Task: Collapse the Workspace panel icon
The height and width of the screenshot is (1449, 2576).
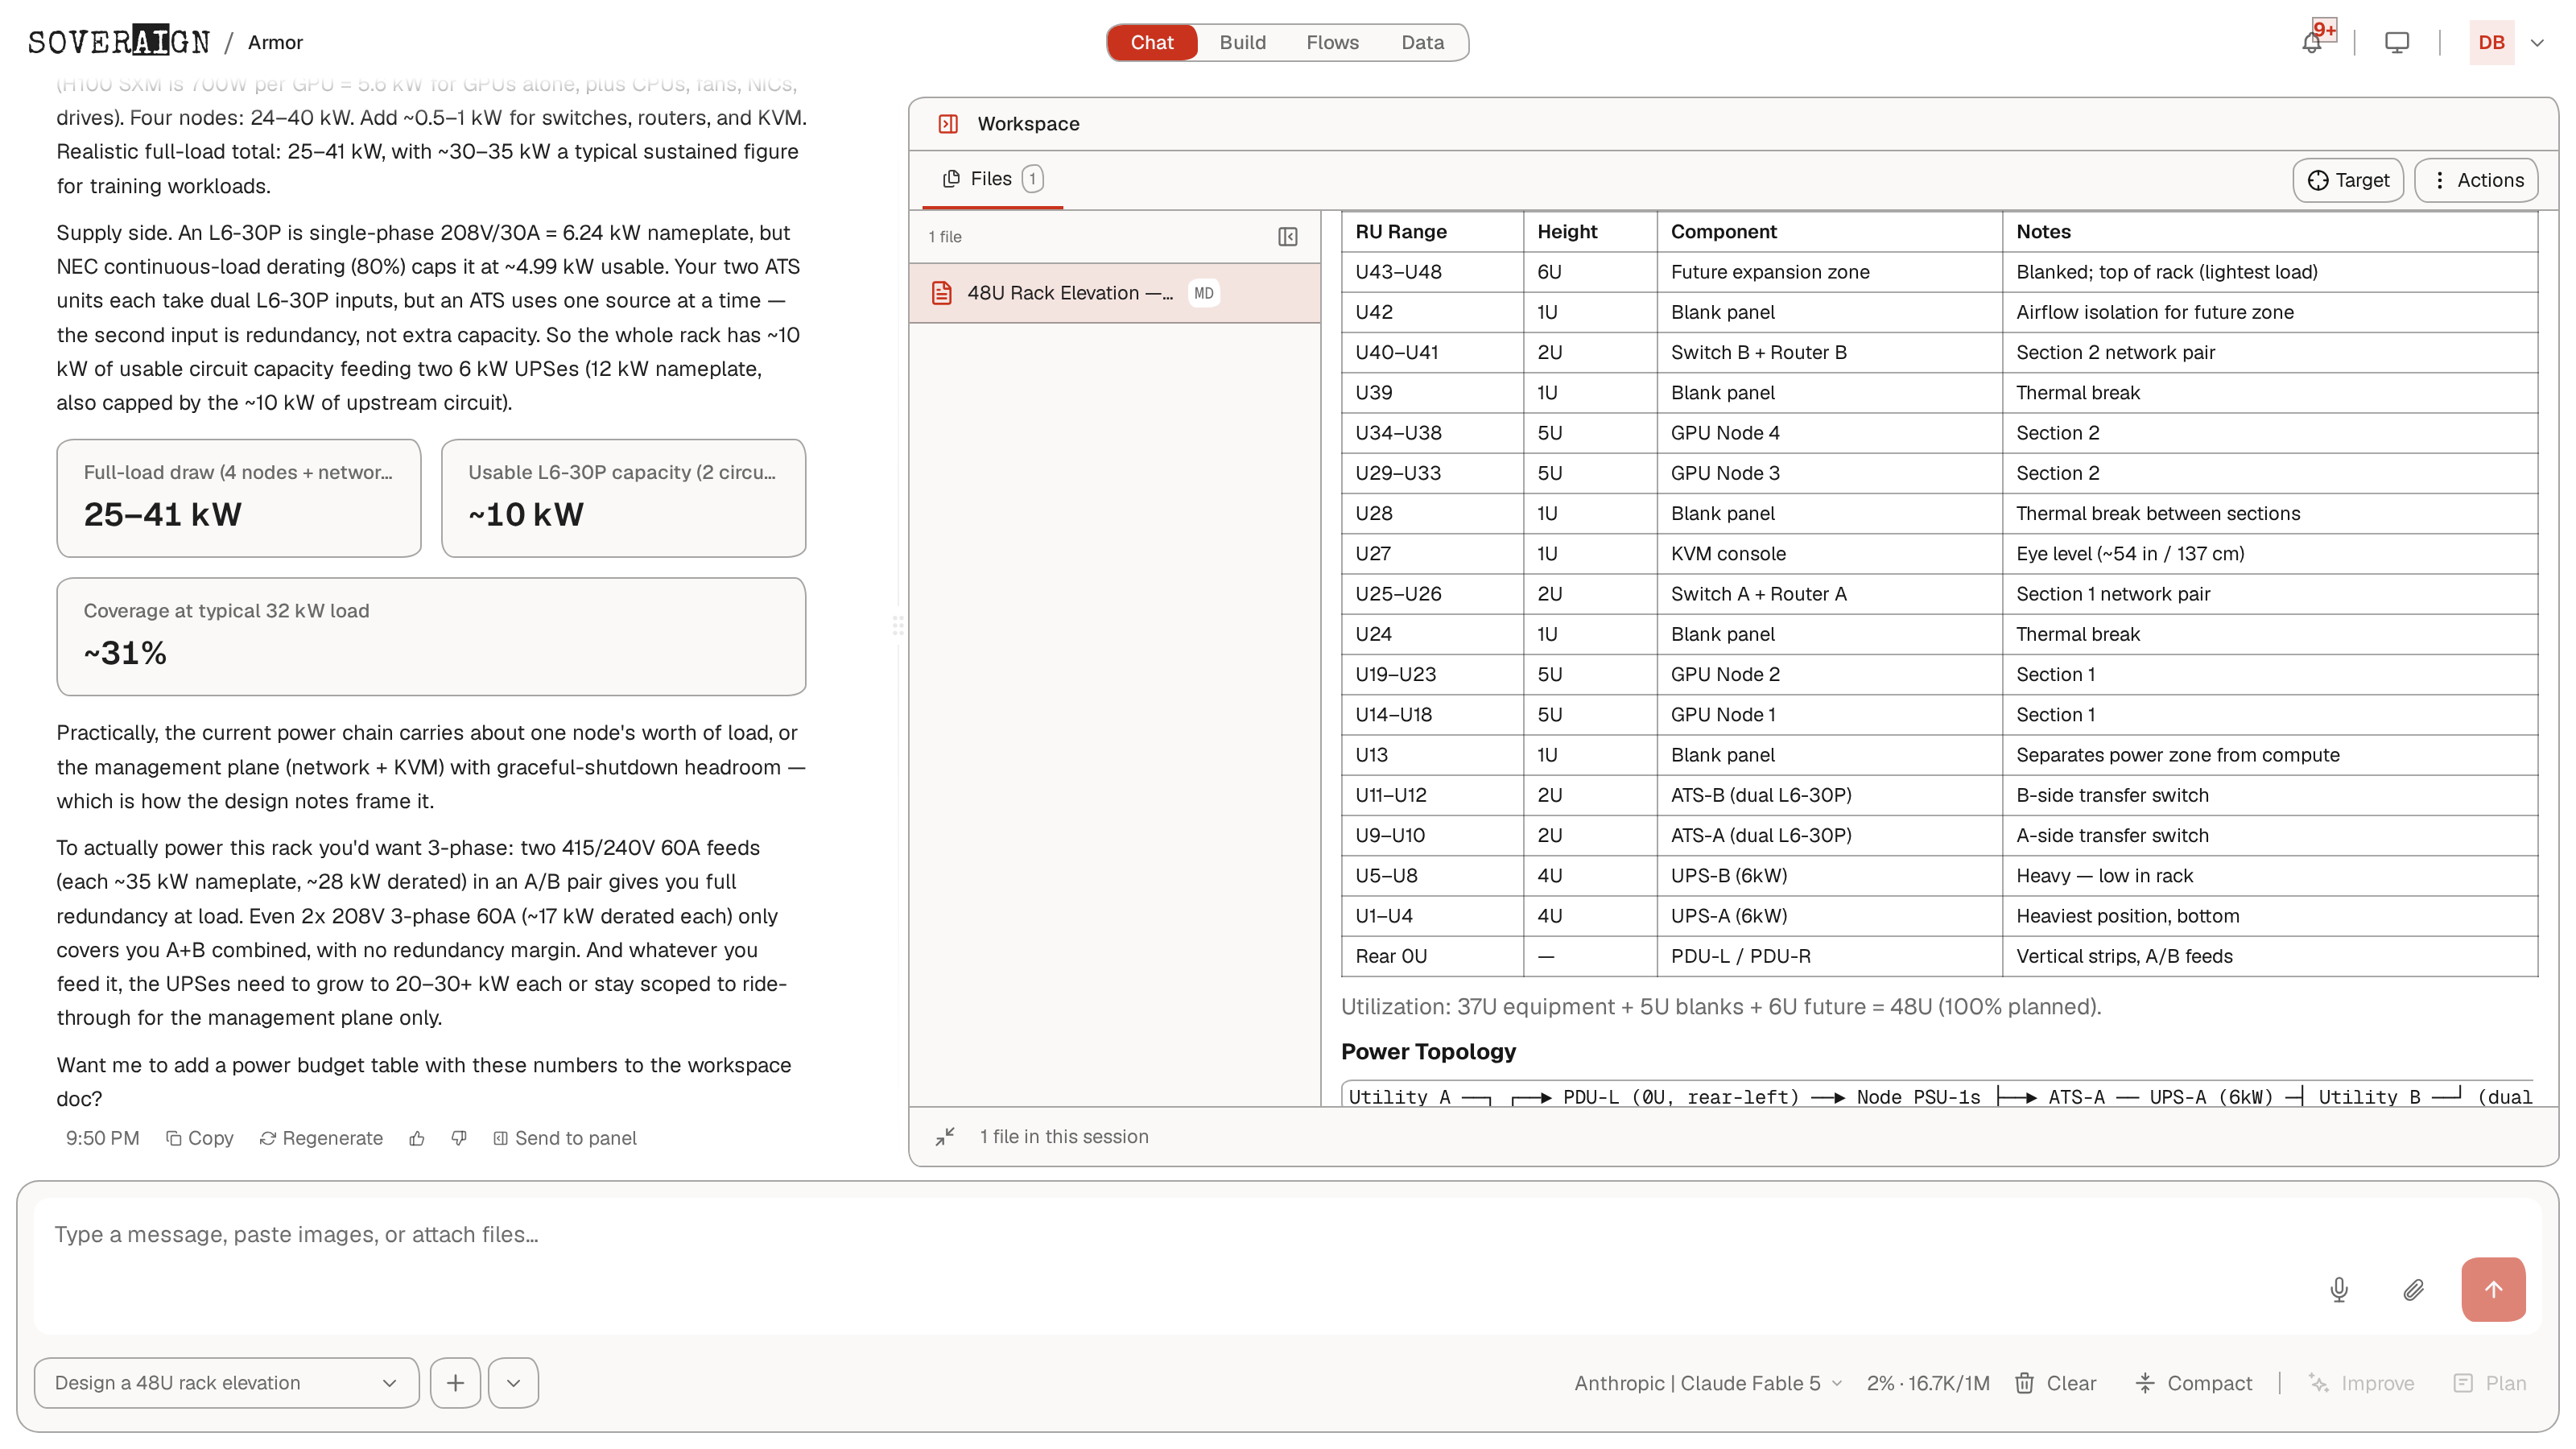Action: pyautogui.click(x=948, y=124)
